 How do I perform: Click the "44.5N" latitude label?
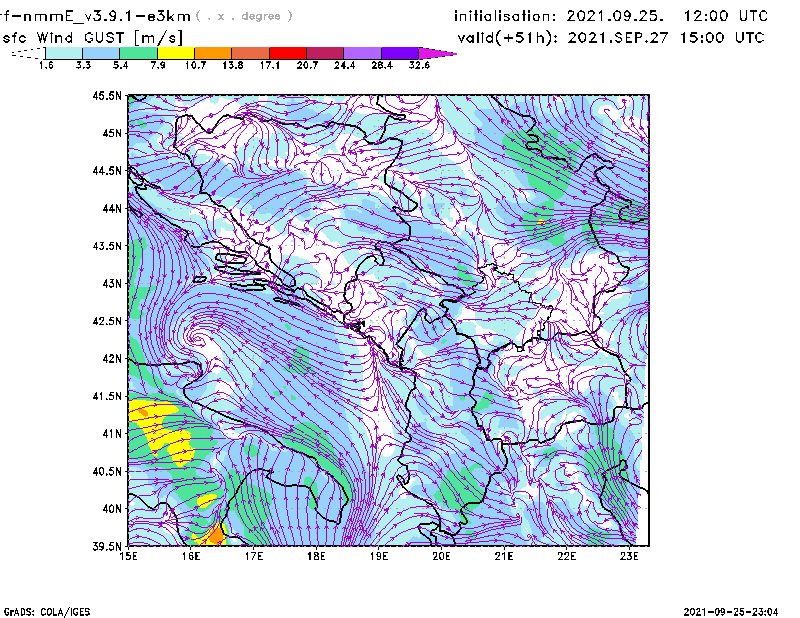[107, 171]
